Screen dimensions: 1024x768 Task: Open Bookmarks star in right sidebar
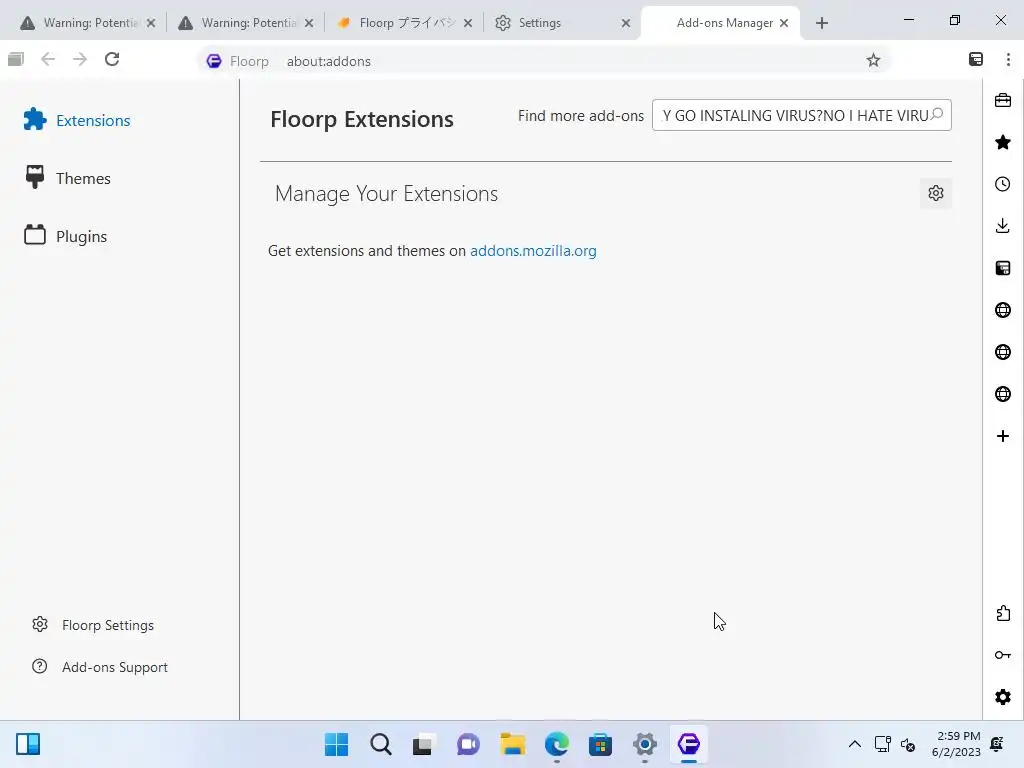[1003, 142]
